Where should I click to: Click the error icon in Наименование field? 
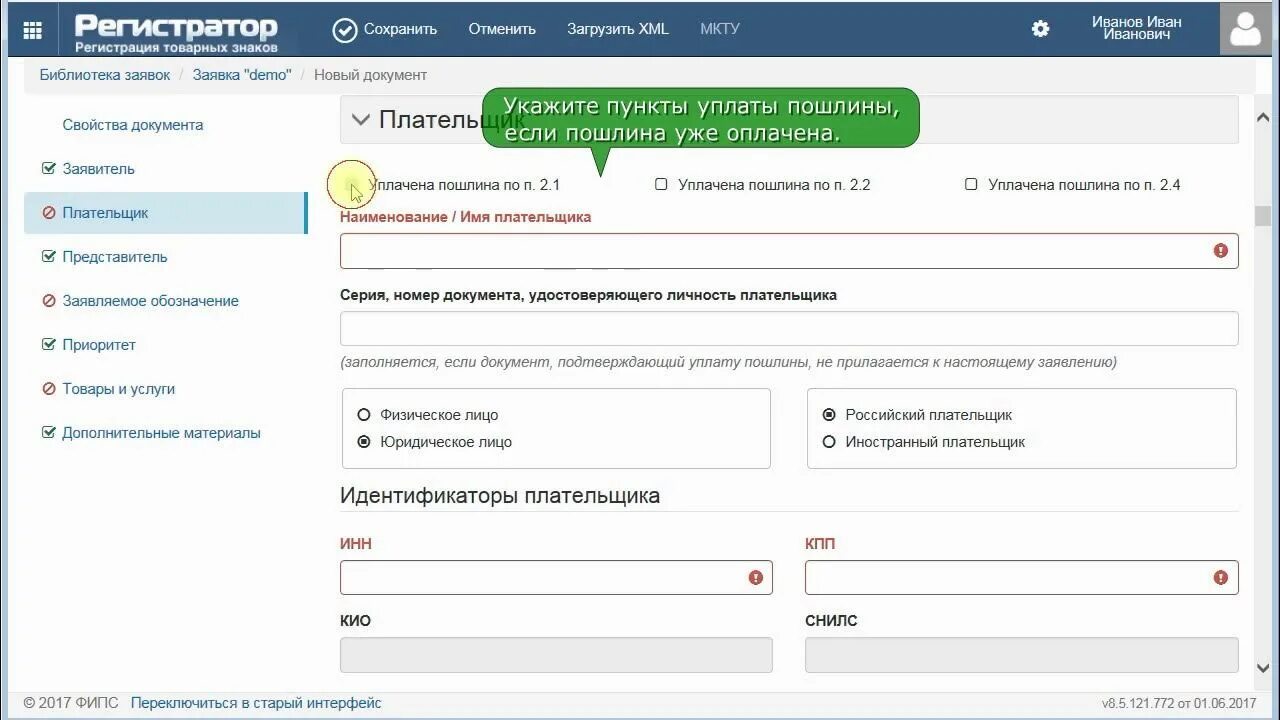[x=1220, y=251]
